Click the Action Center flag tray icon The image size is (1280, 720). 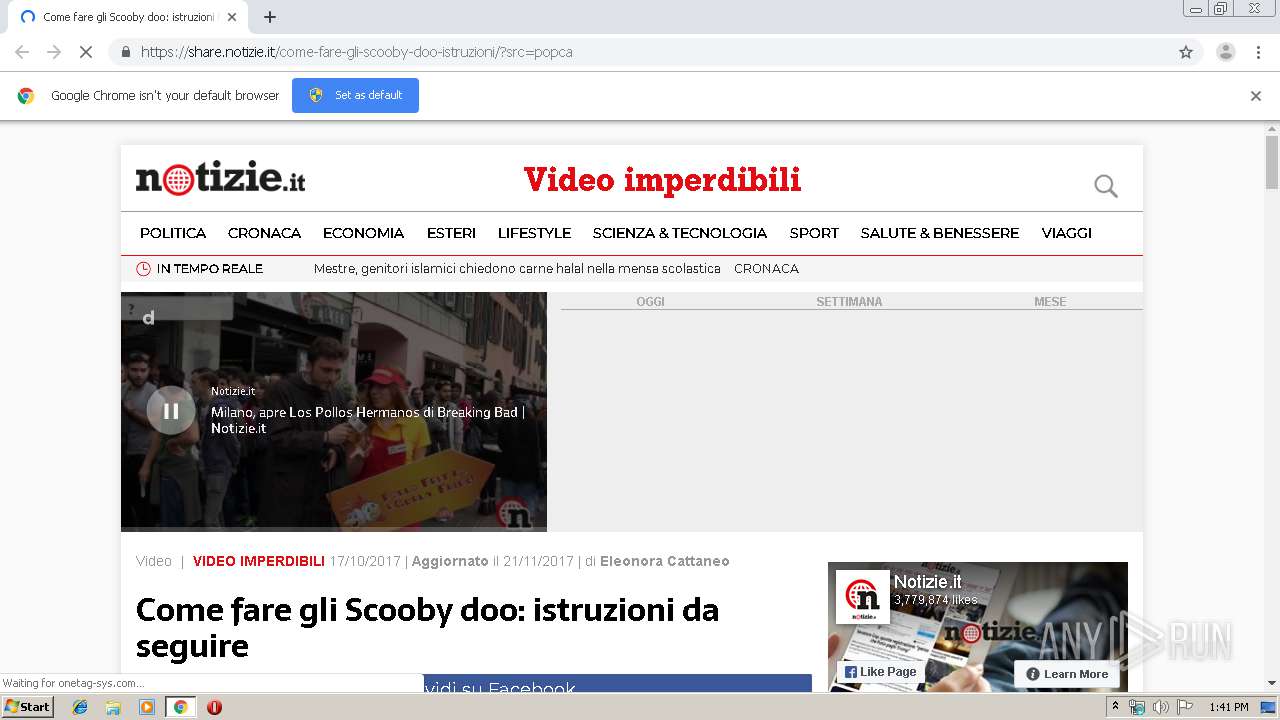[1183, 707]
